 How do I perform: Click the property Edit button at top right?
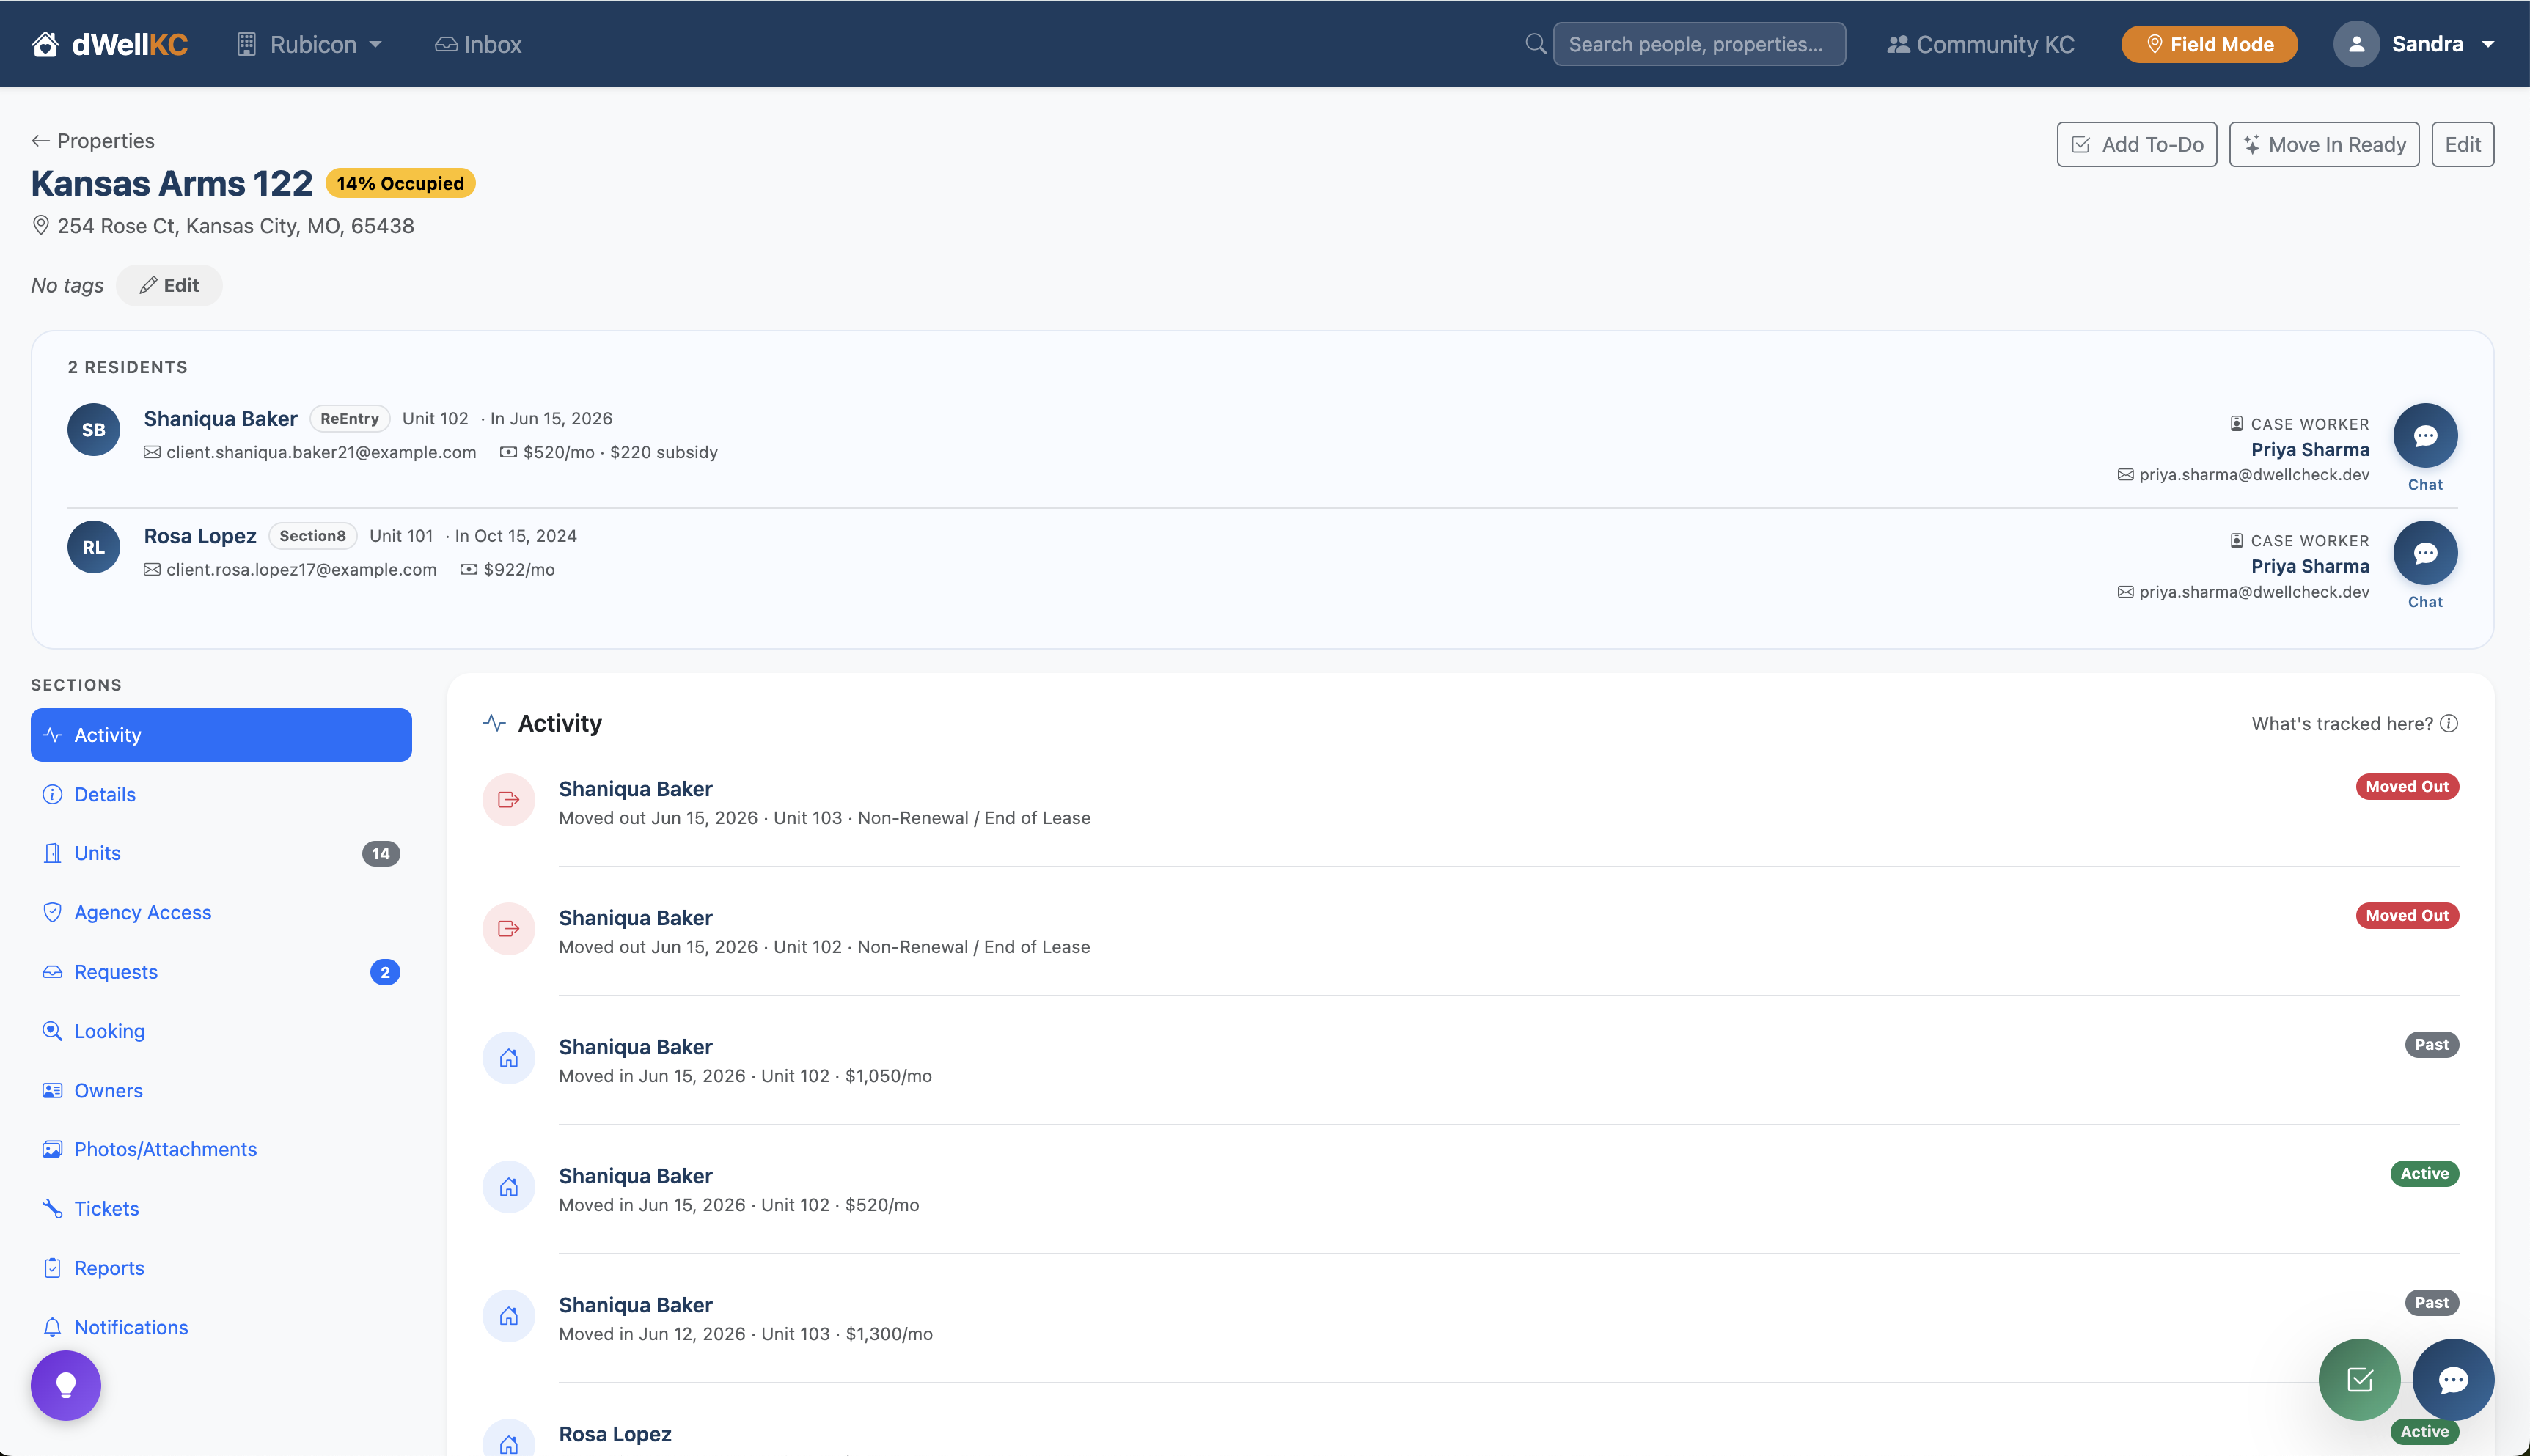click(2462, 145)
